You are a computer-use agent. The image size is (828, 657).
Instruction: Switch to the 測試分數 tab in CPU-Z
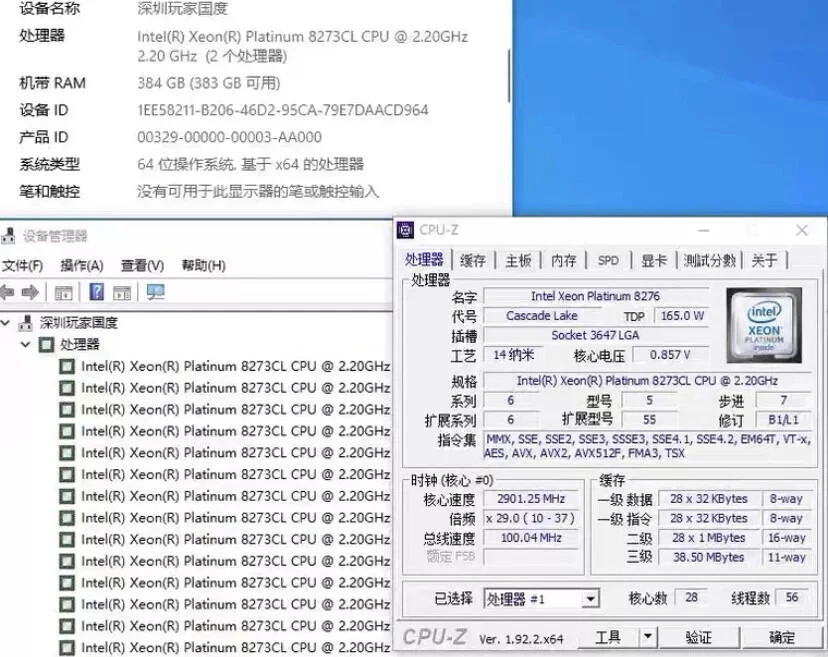[710, 260]
